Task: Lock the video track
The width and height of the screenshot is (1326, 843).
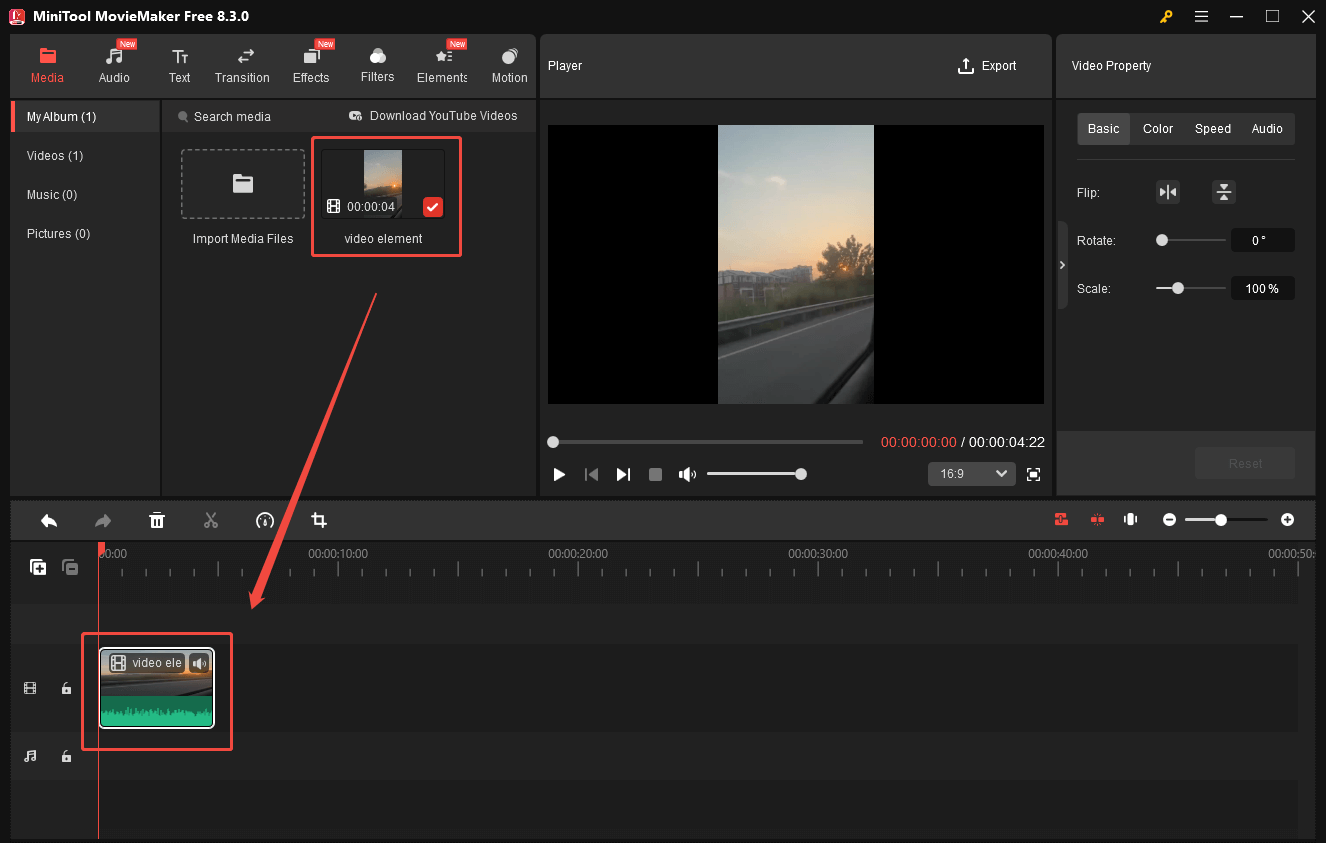Action: (66, 688)
